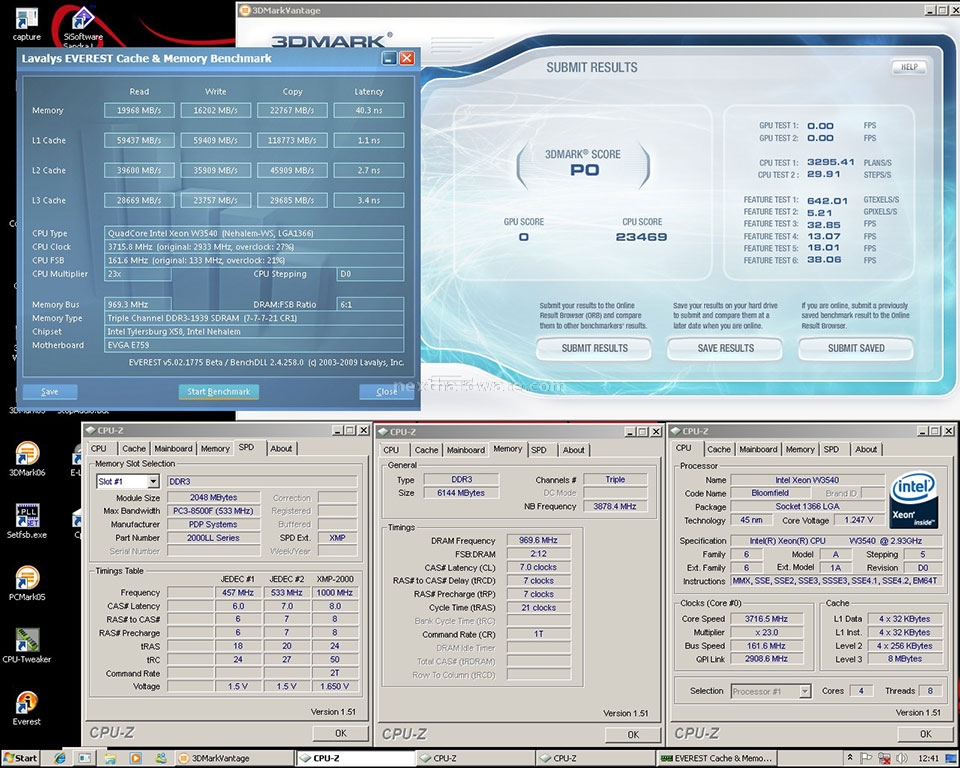
Task: Click the QPI Link value 2908.6 MHz
Action: click(767, 659)
